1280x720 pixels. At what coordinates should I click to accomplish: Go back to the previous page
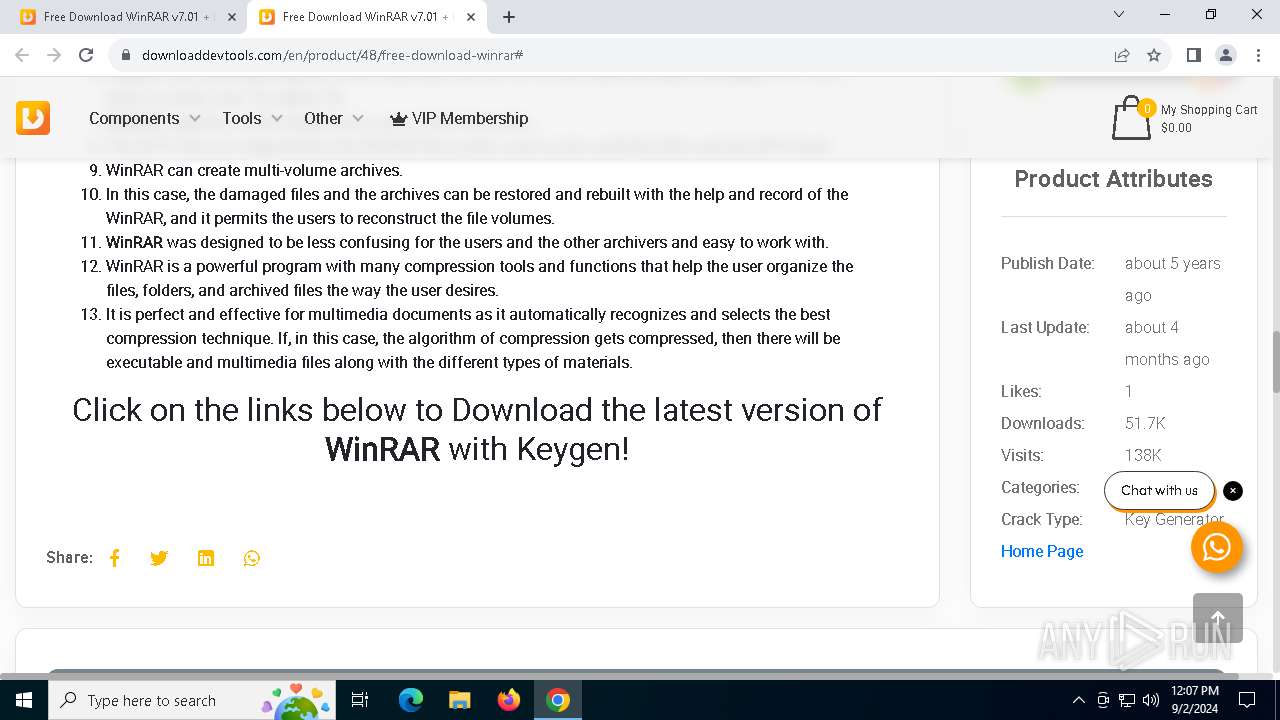(x=22, y=55)
